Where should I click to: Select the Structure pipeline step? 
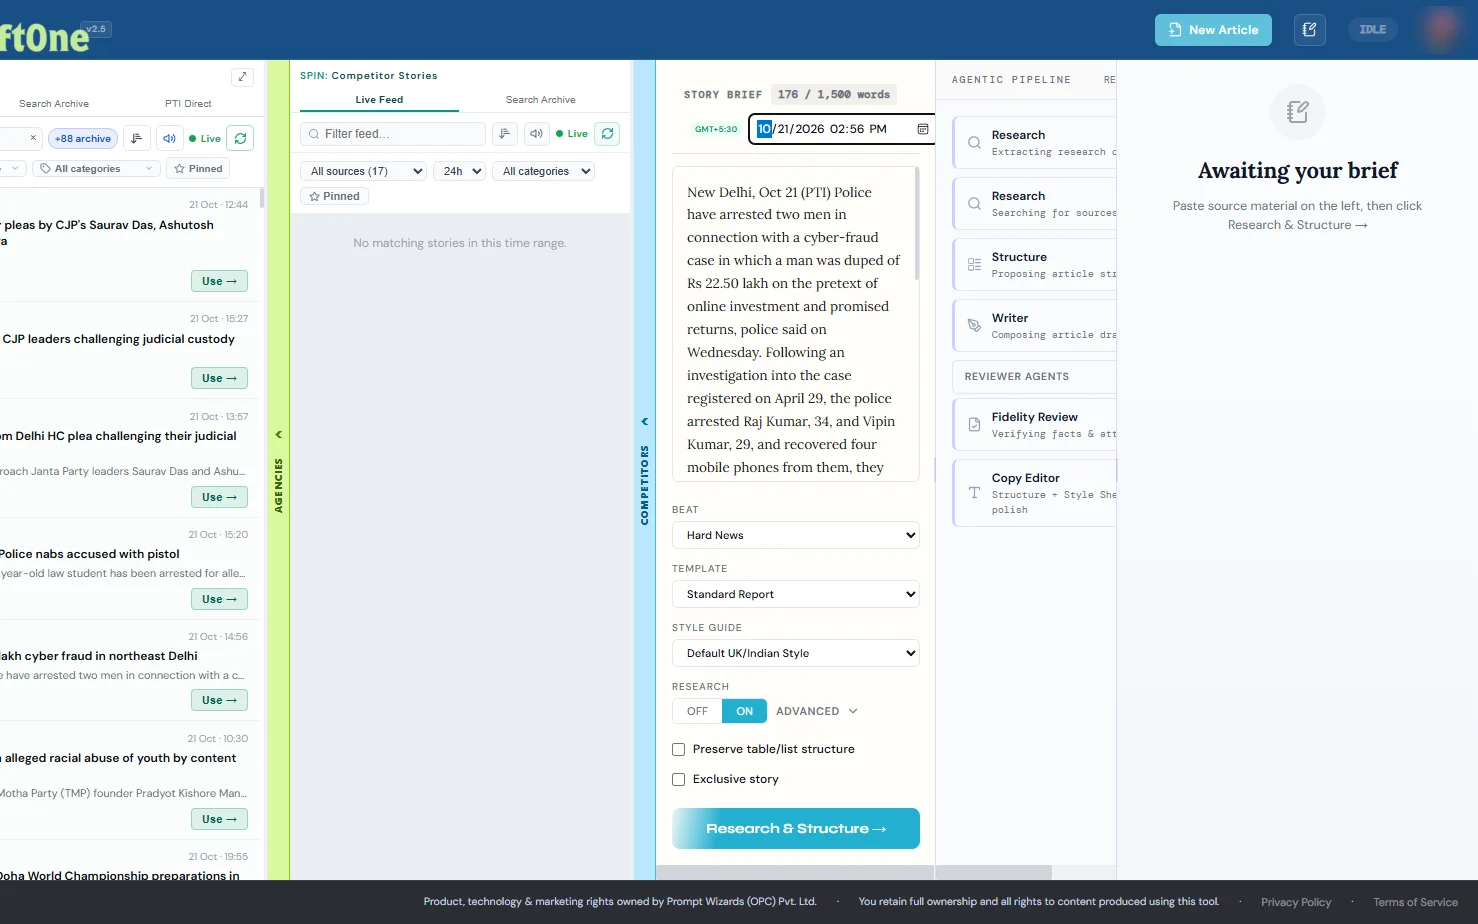[x=1034, y=265]
